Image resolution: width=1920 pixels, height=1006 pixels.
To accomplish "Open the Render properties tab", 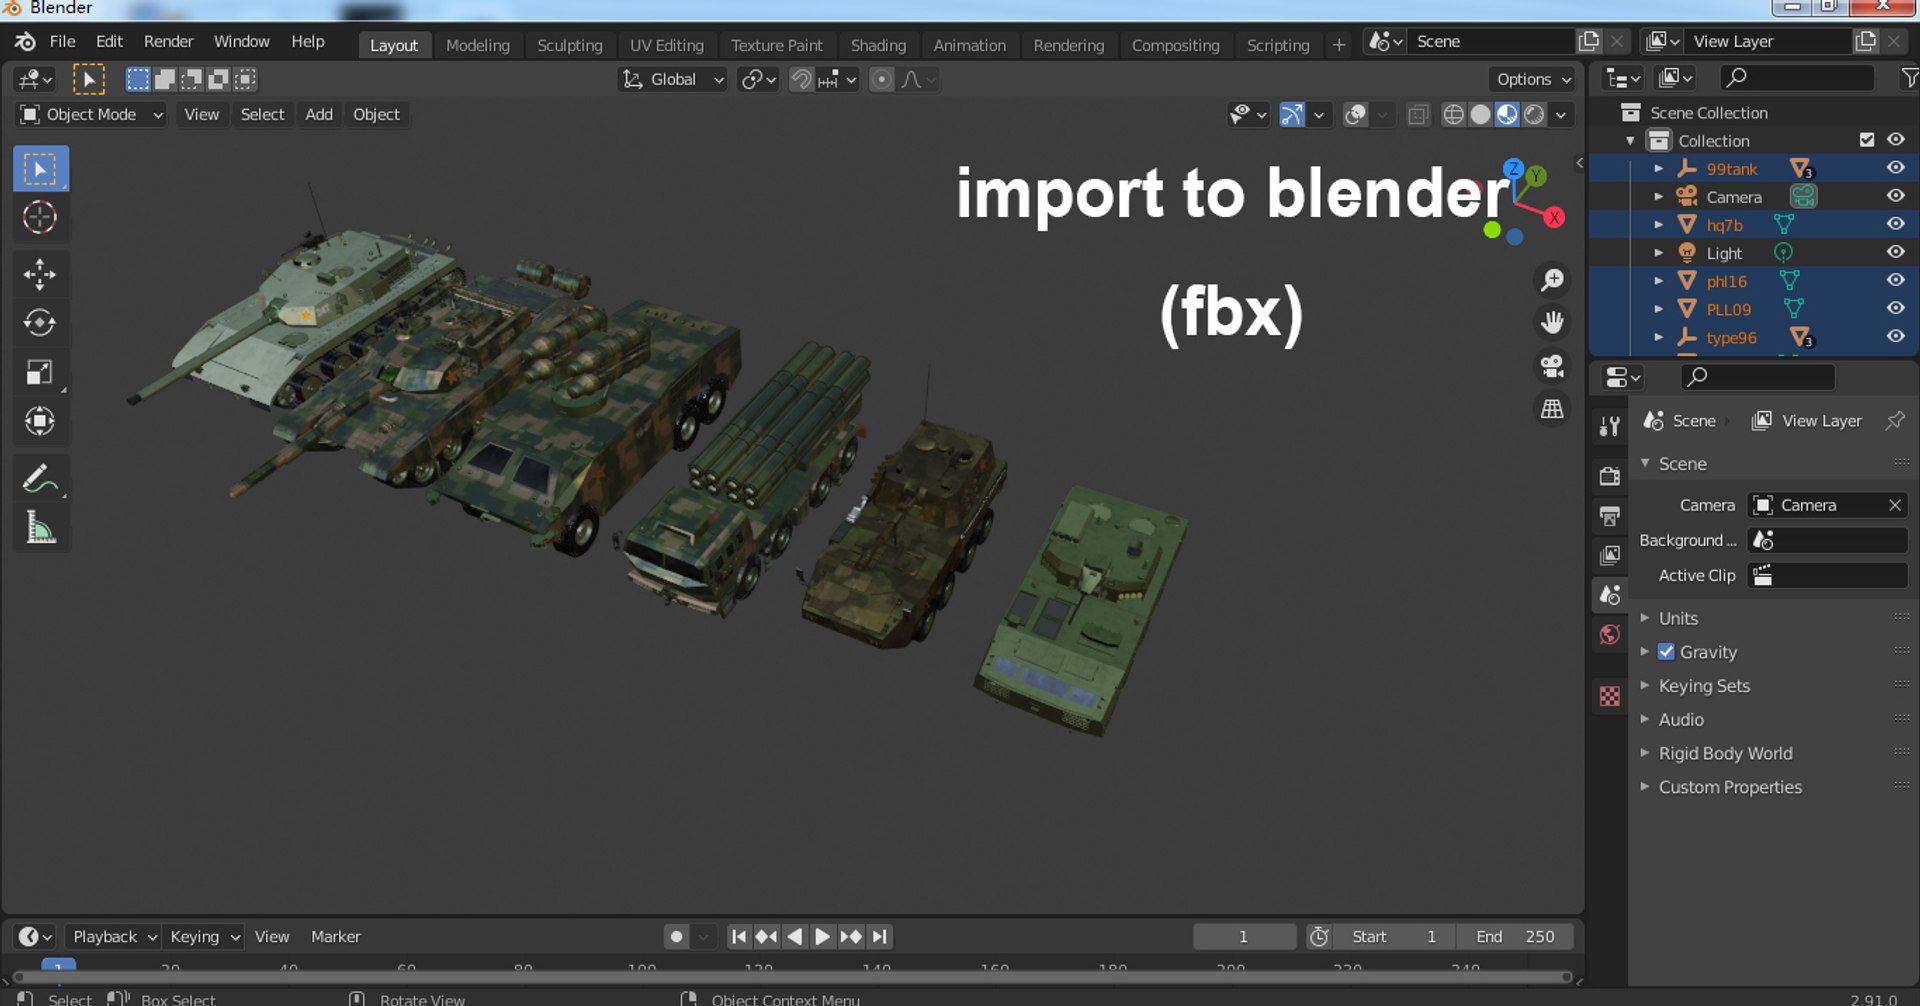I will 1609,476.
